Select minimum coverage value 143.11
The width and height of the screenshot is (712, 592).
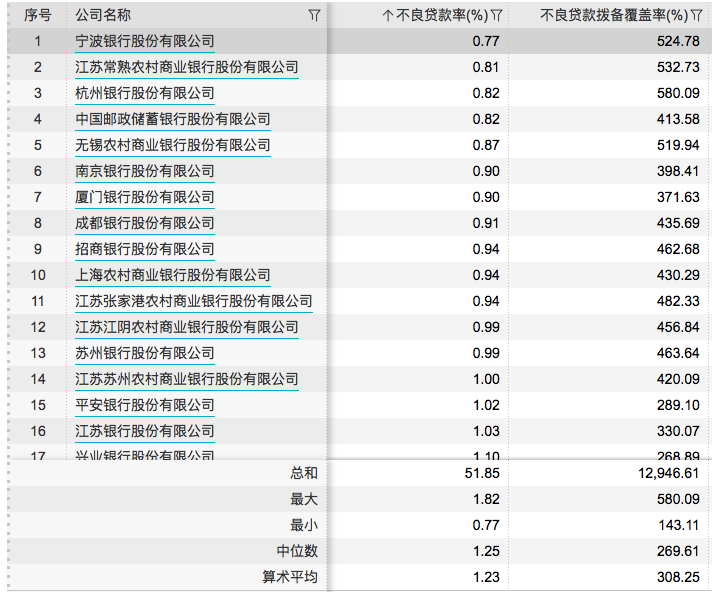[x=678, y=525]
